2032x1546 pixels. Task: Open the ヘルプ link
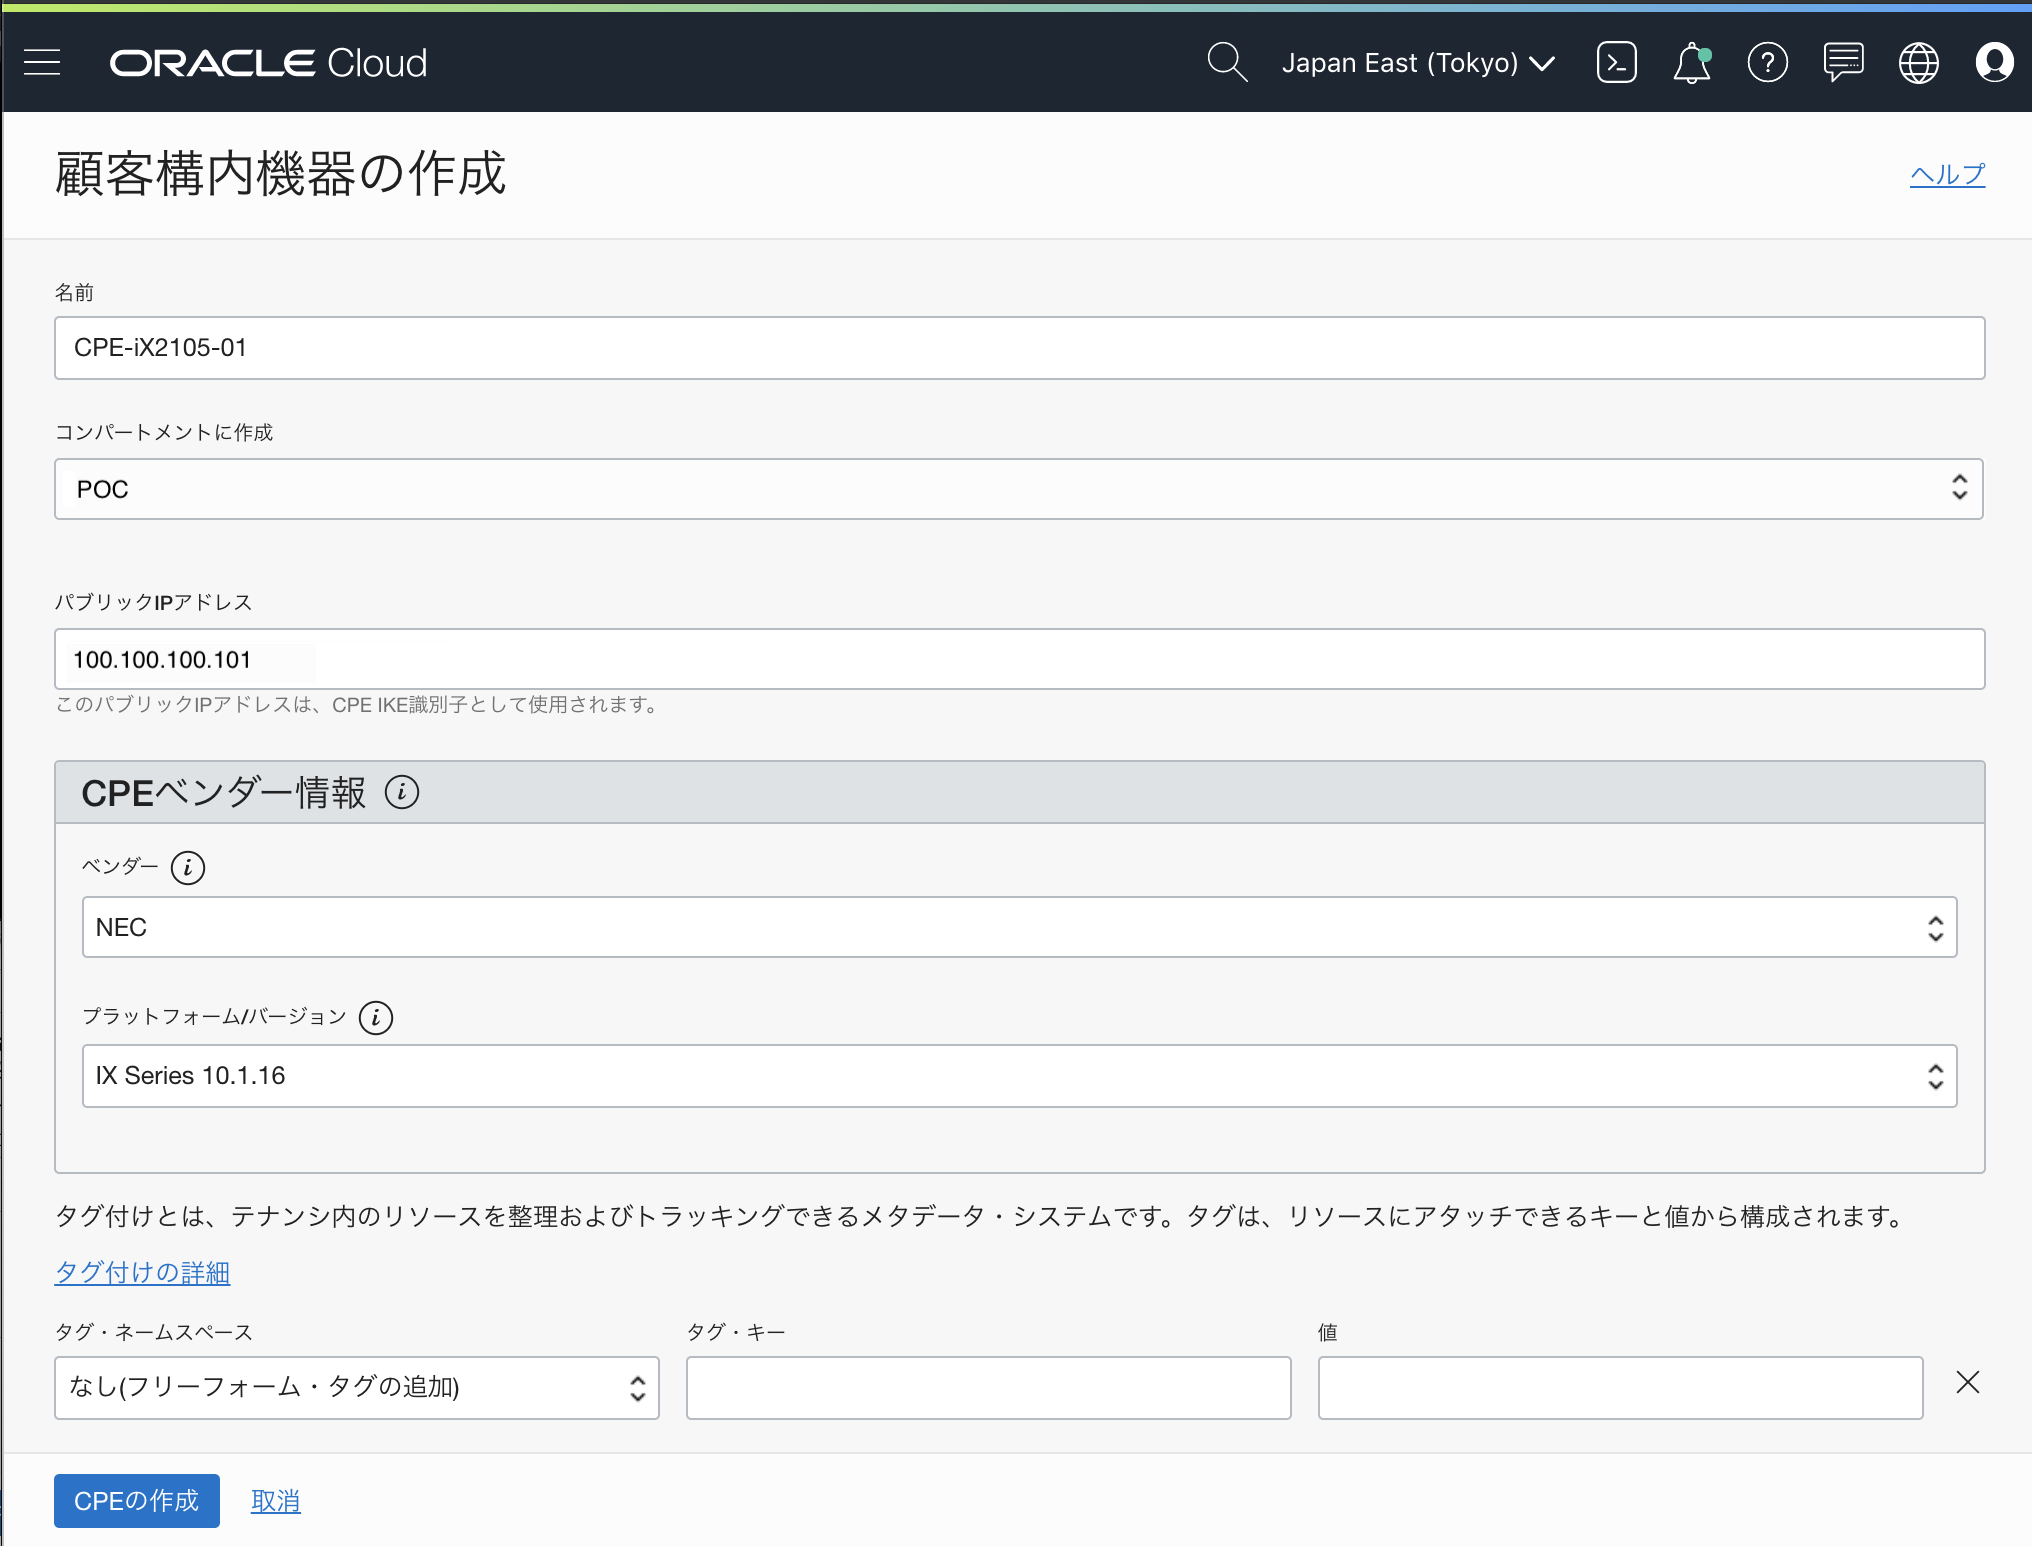click(x=1947, y=174)
